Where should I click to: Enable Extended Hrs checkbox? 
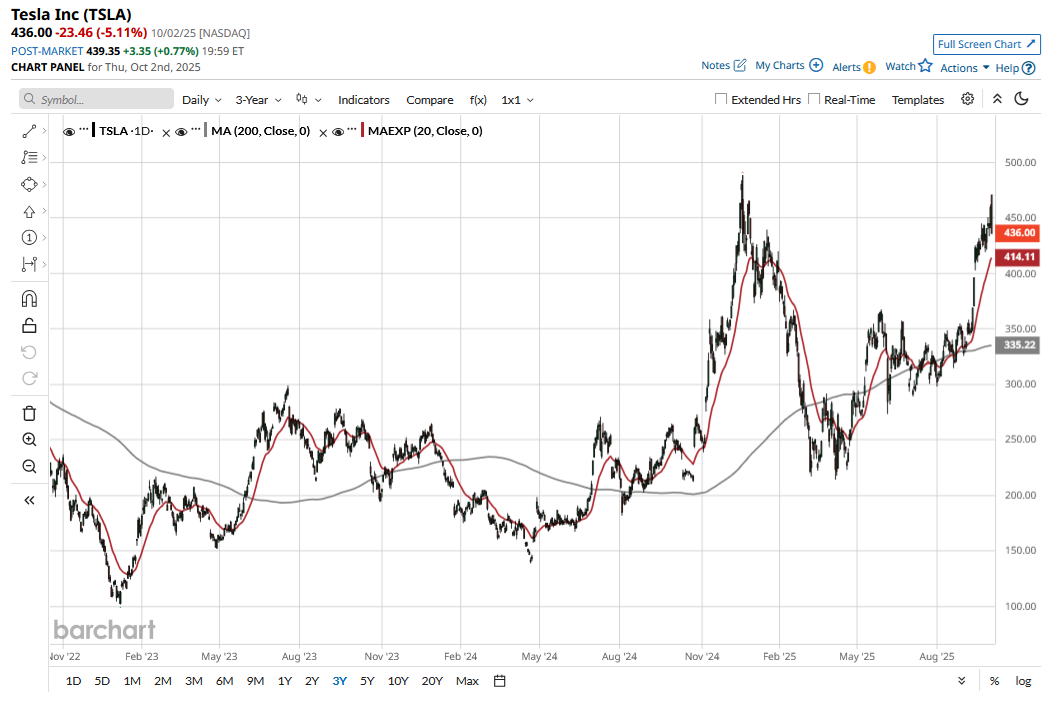(721, 99)
